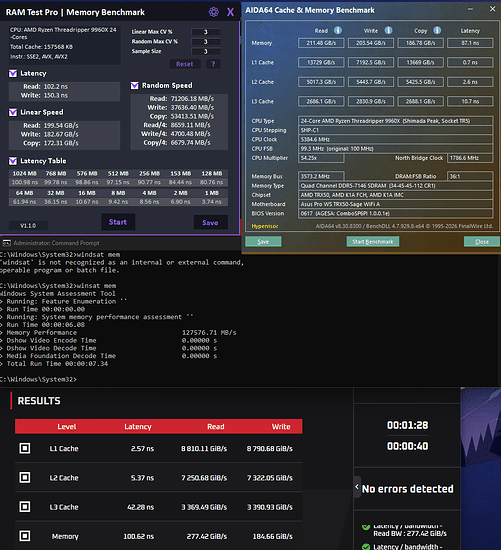
Task: Click Latency column header in Results
Action: click(x=138, y=427)
